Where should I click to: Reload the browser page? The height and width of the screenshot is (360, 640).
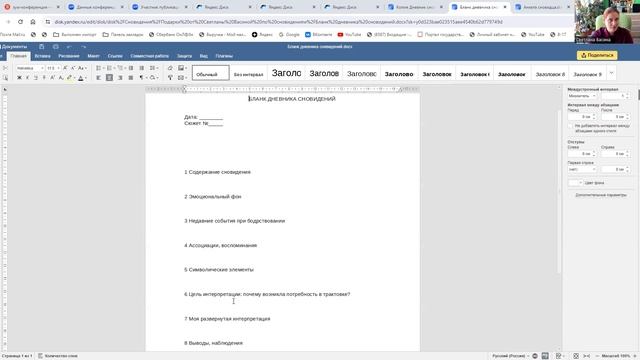click(20, 22)
